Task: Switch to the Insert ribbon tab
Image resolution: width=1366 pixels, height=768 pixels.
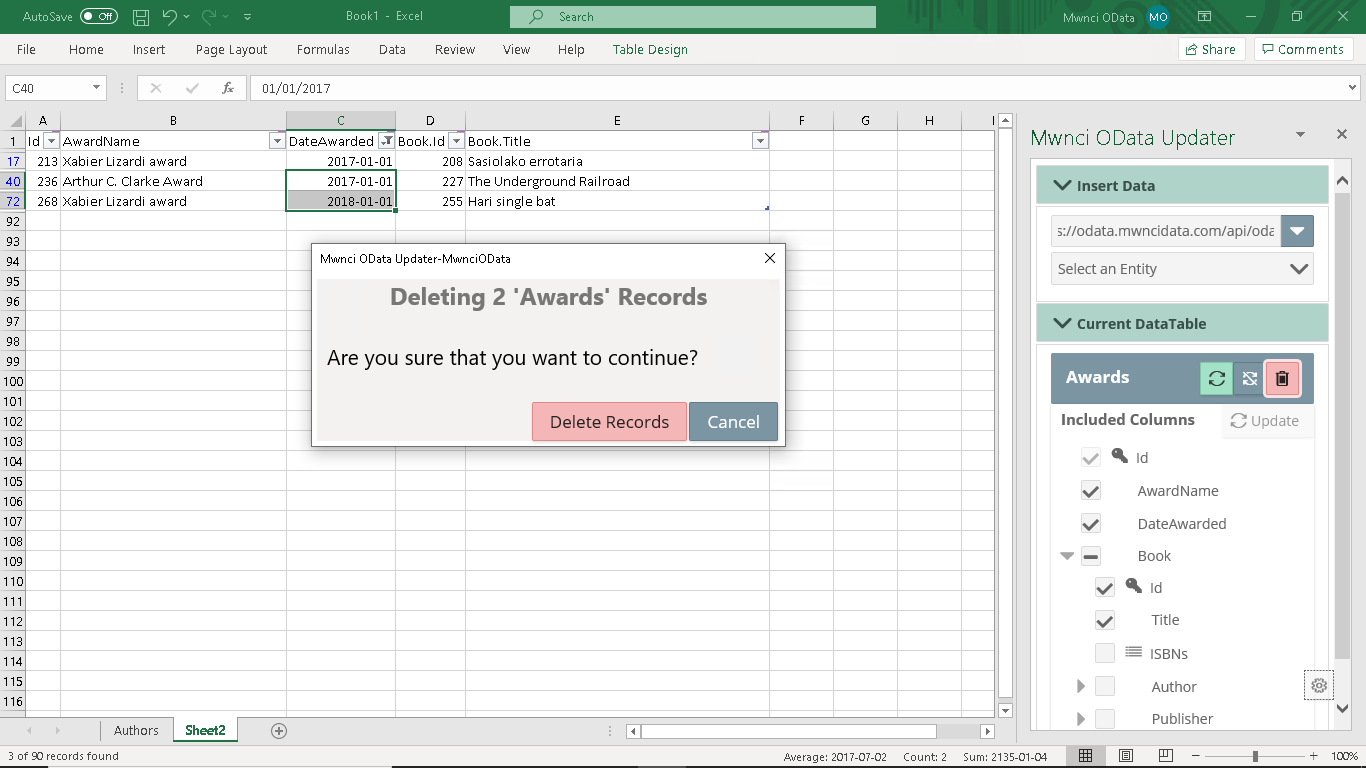Action: (149, 49)
